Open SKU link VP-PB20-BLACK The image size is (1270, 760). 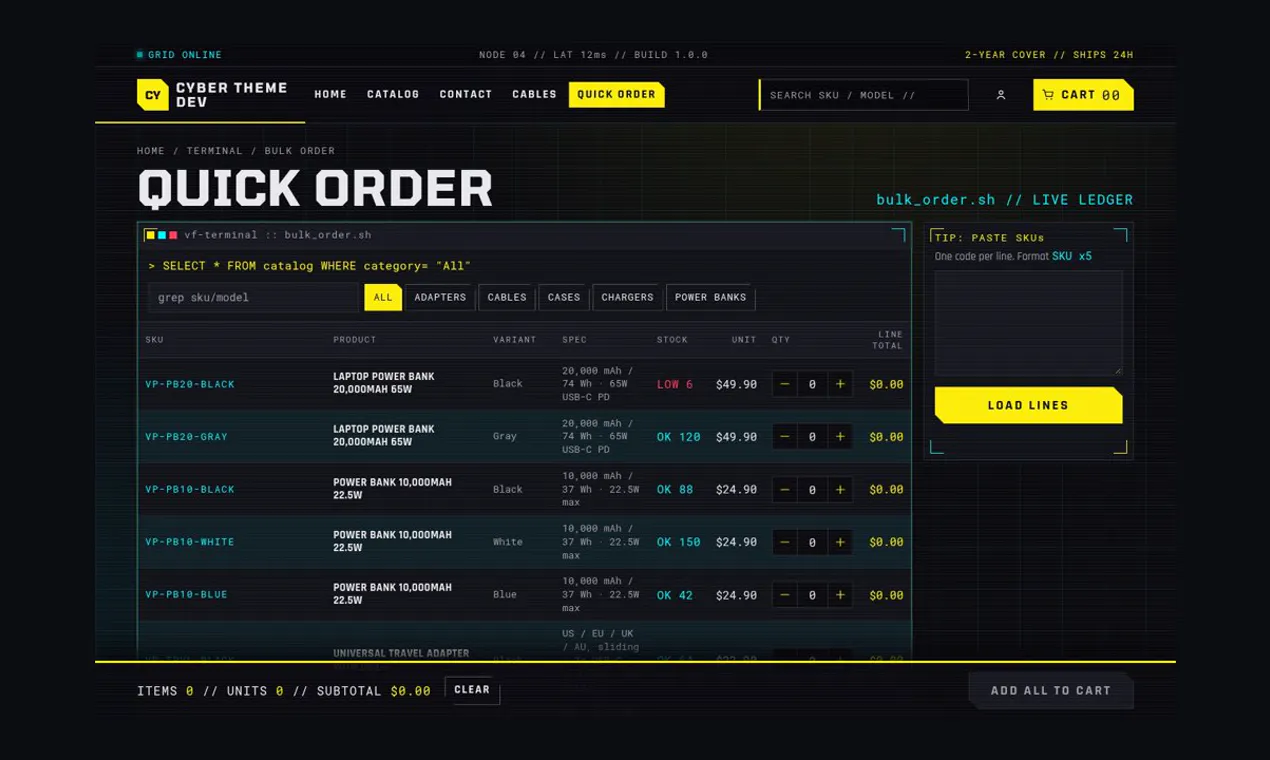(x=190, y=384)
